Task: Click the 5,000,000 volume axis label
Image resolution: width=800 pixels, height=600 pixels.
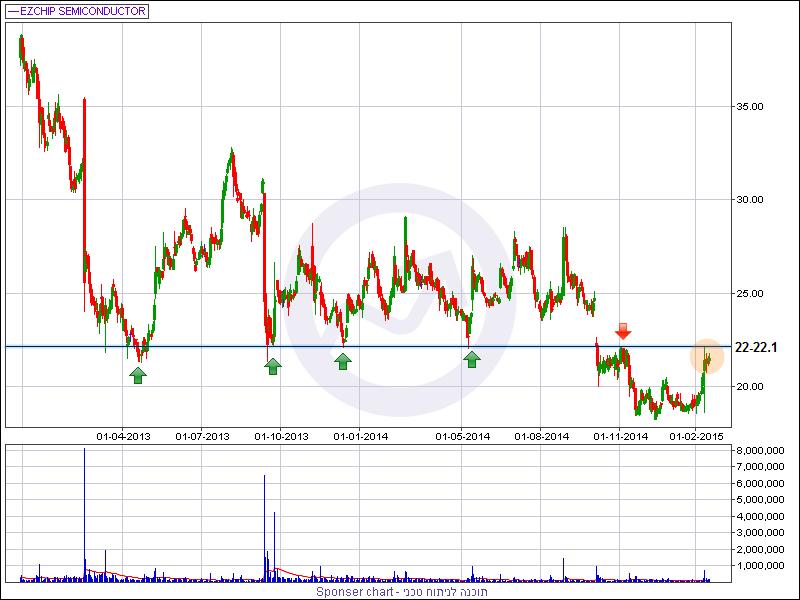Action: click(x=760, y=500)
